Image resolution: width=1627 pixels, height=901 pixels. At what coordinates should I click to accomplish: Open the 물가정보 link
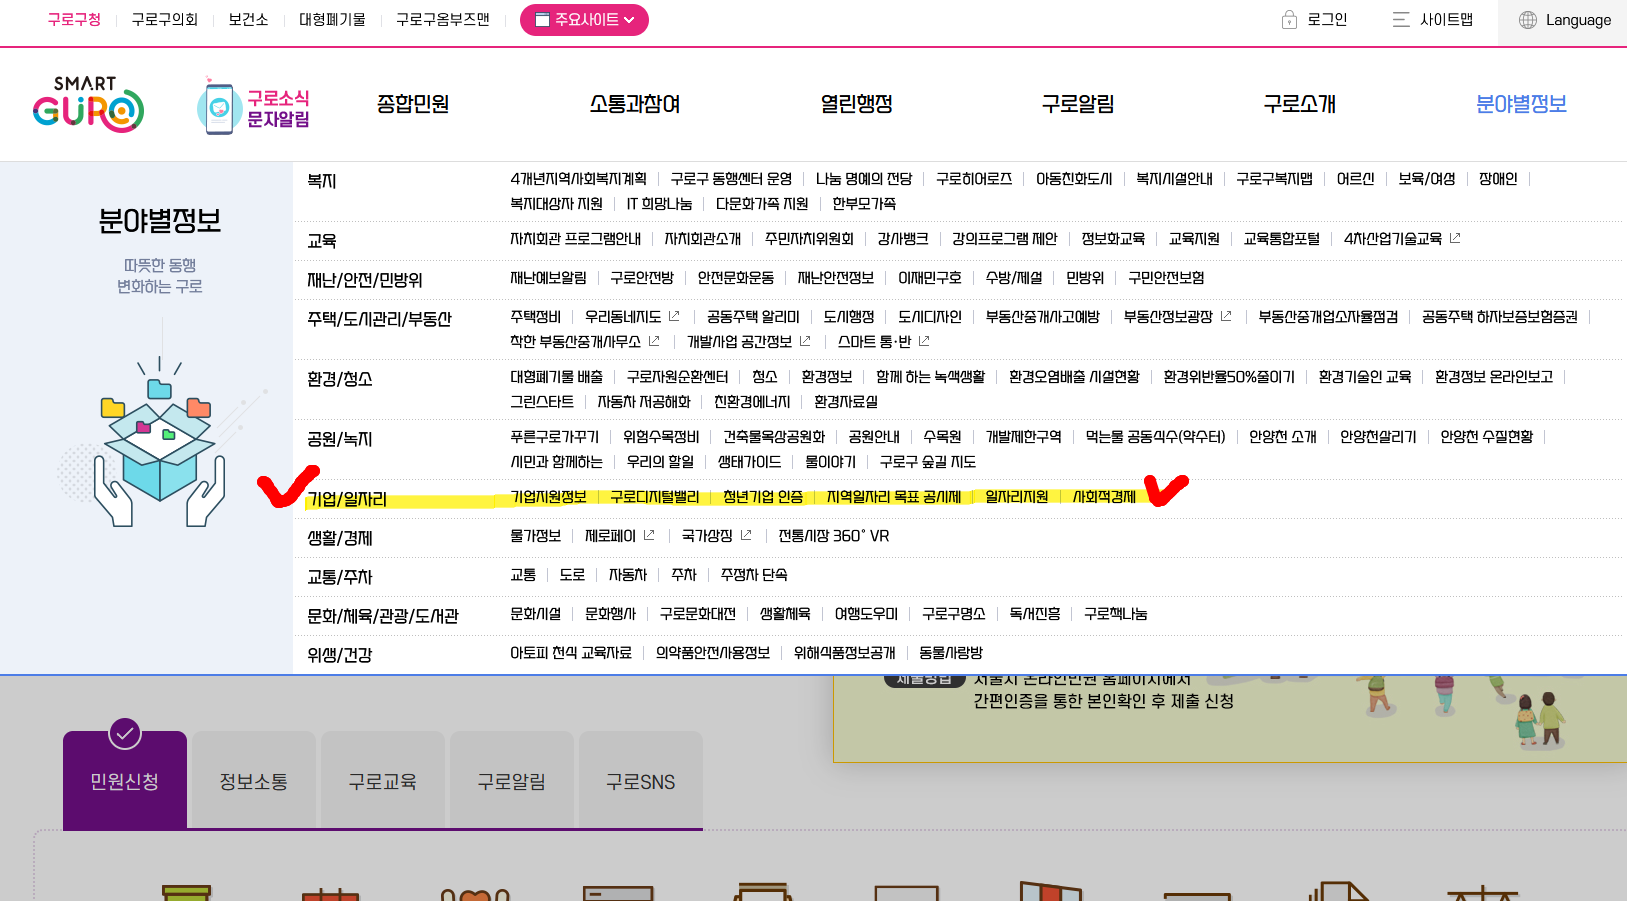click(536, 536)
